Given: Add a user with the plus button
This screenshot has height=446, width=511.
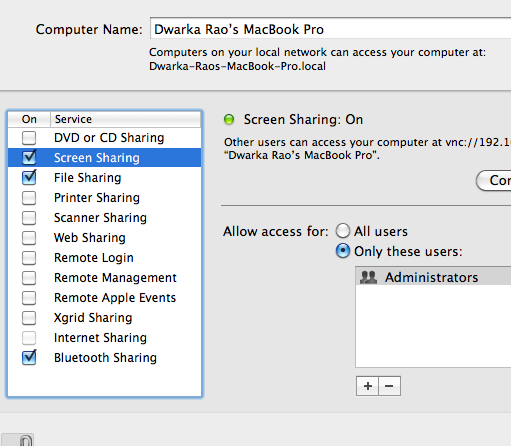Looking at the screenshot, I should click(367, 386).
